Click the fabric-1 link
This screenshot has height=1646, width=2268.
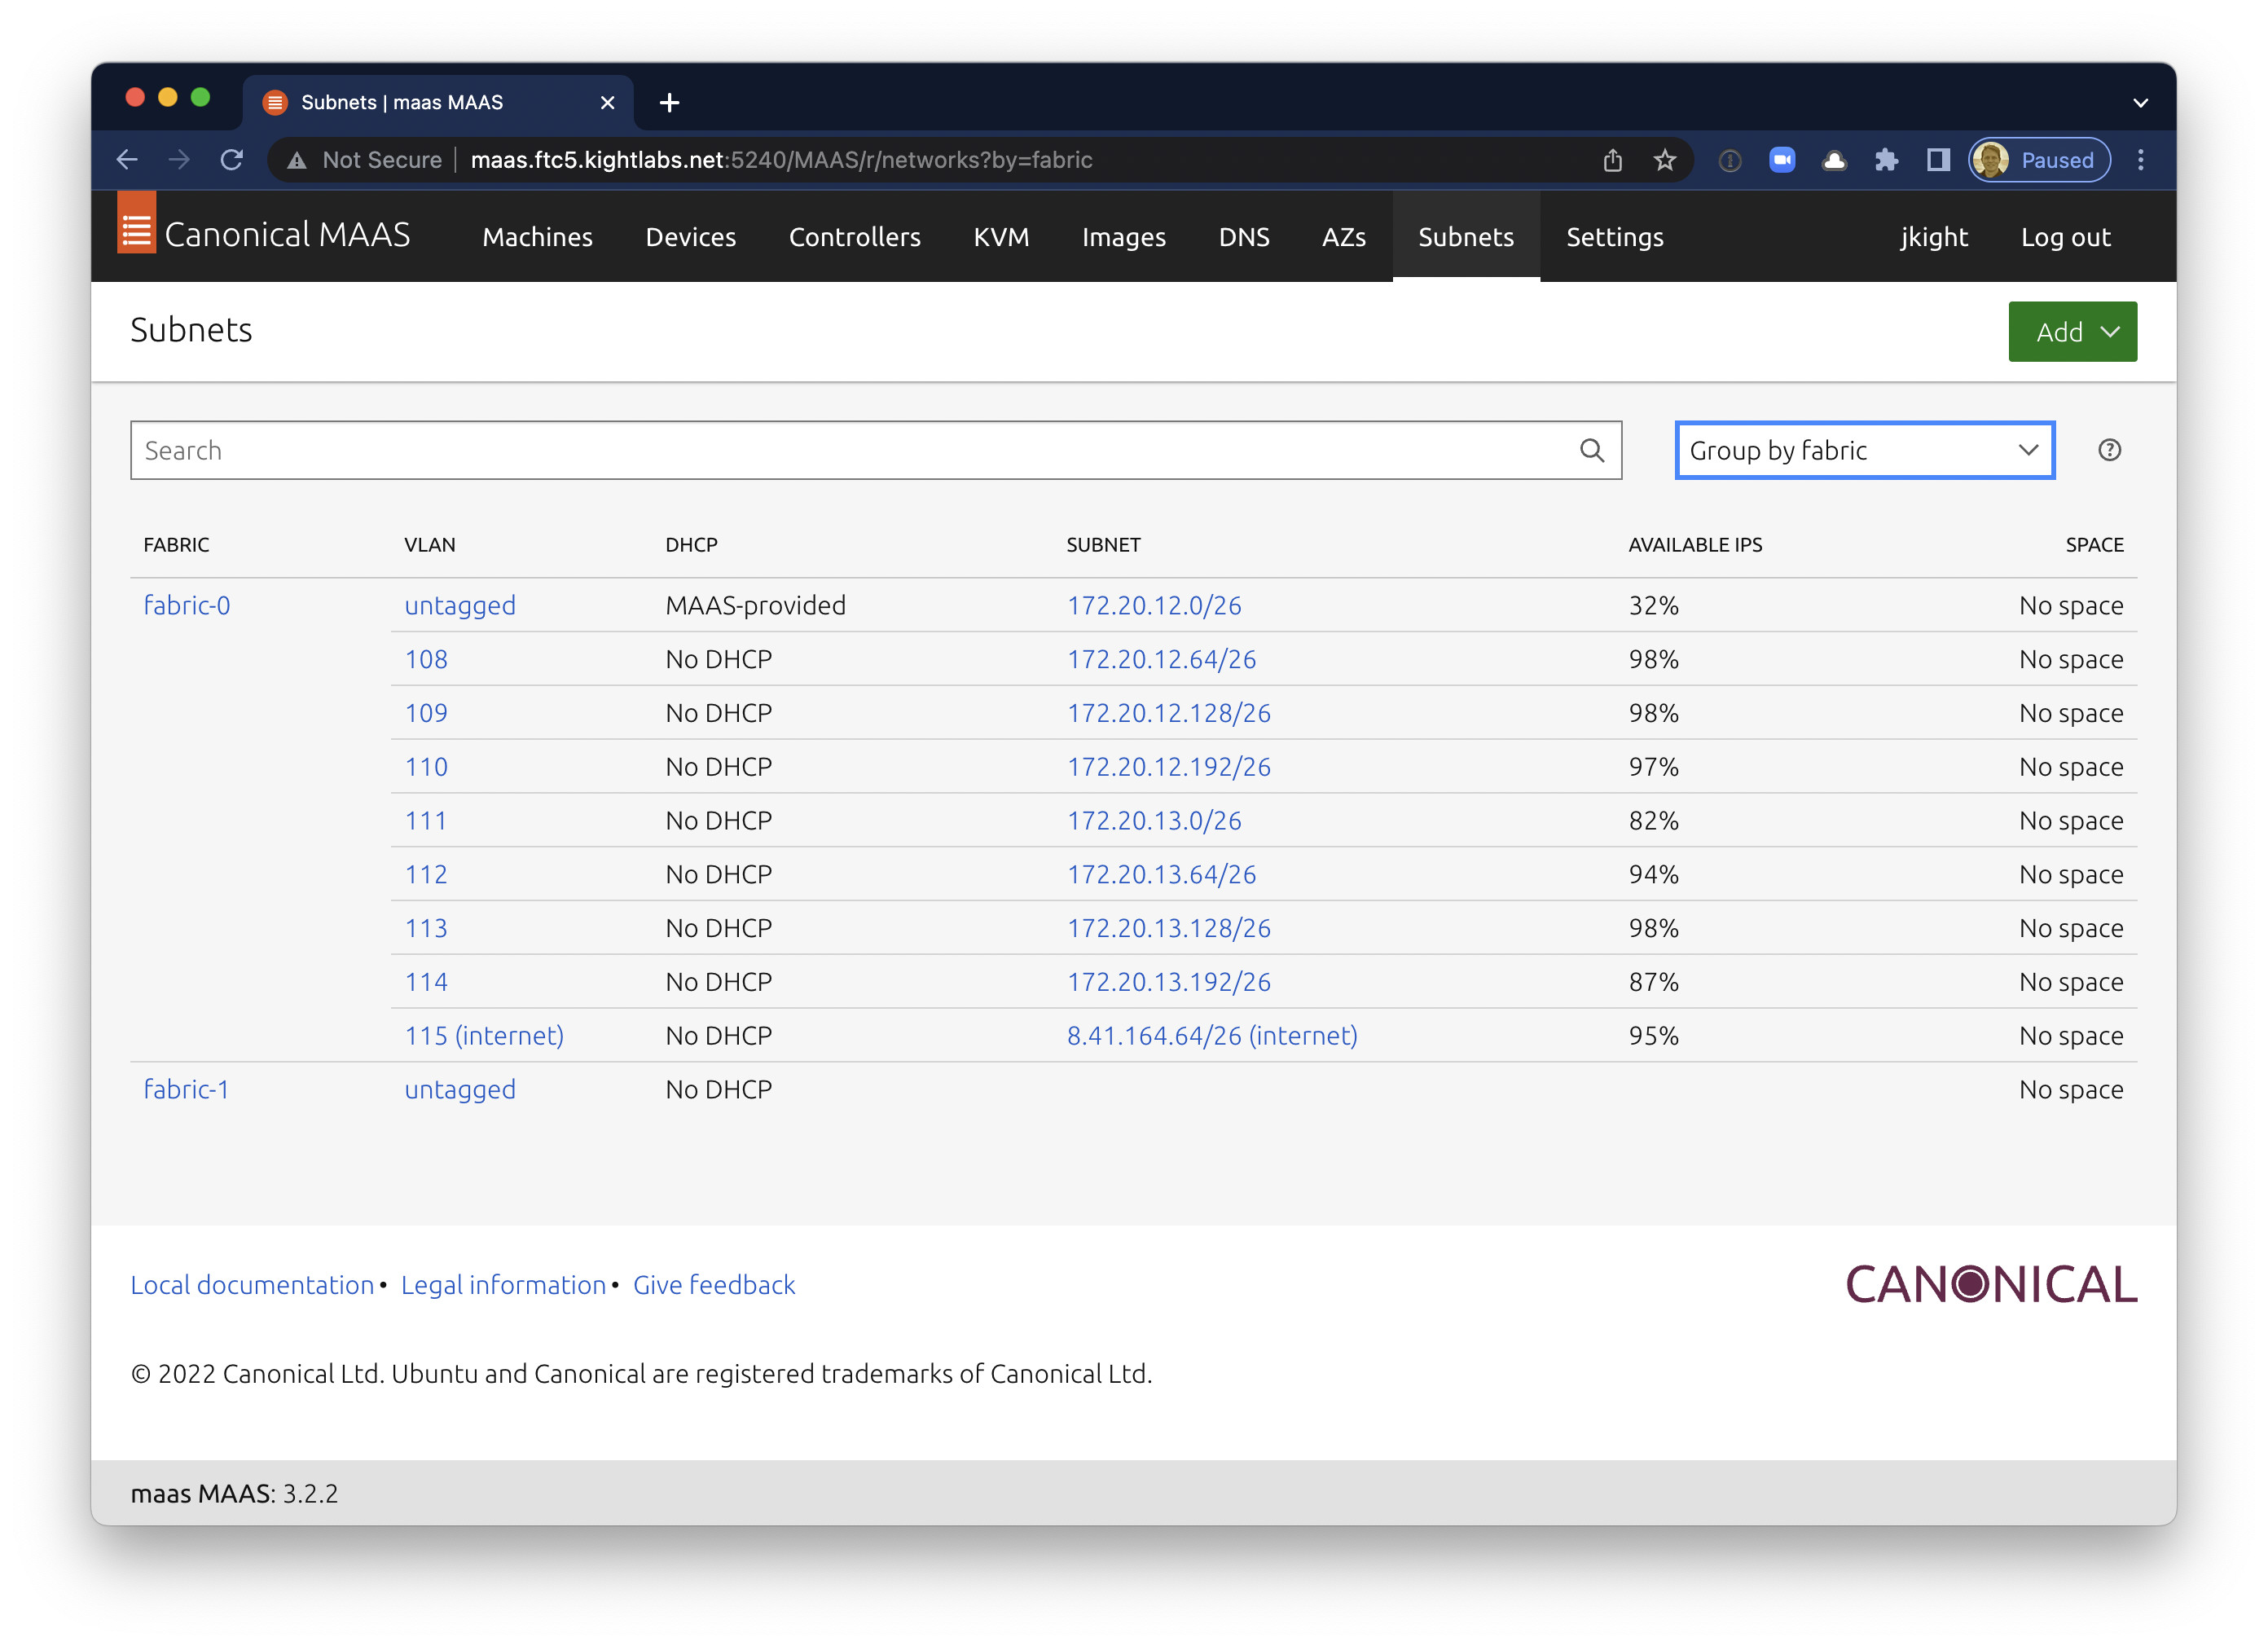coord(186,1089)
